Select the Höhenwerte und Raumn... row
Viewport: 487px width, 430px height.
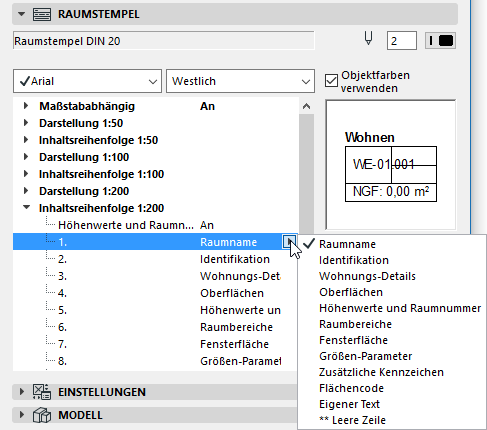[x=155, y=225]
